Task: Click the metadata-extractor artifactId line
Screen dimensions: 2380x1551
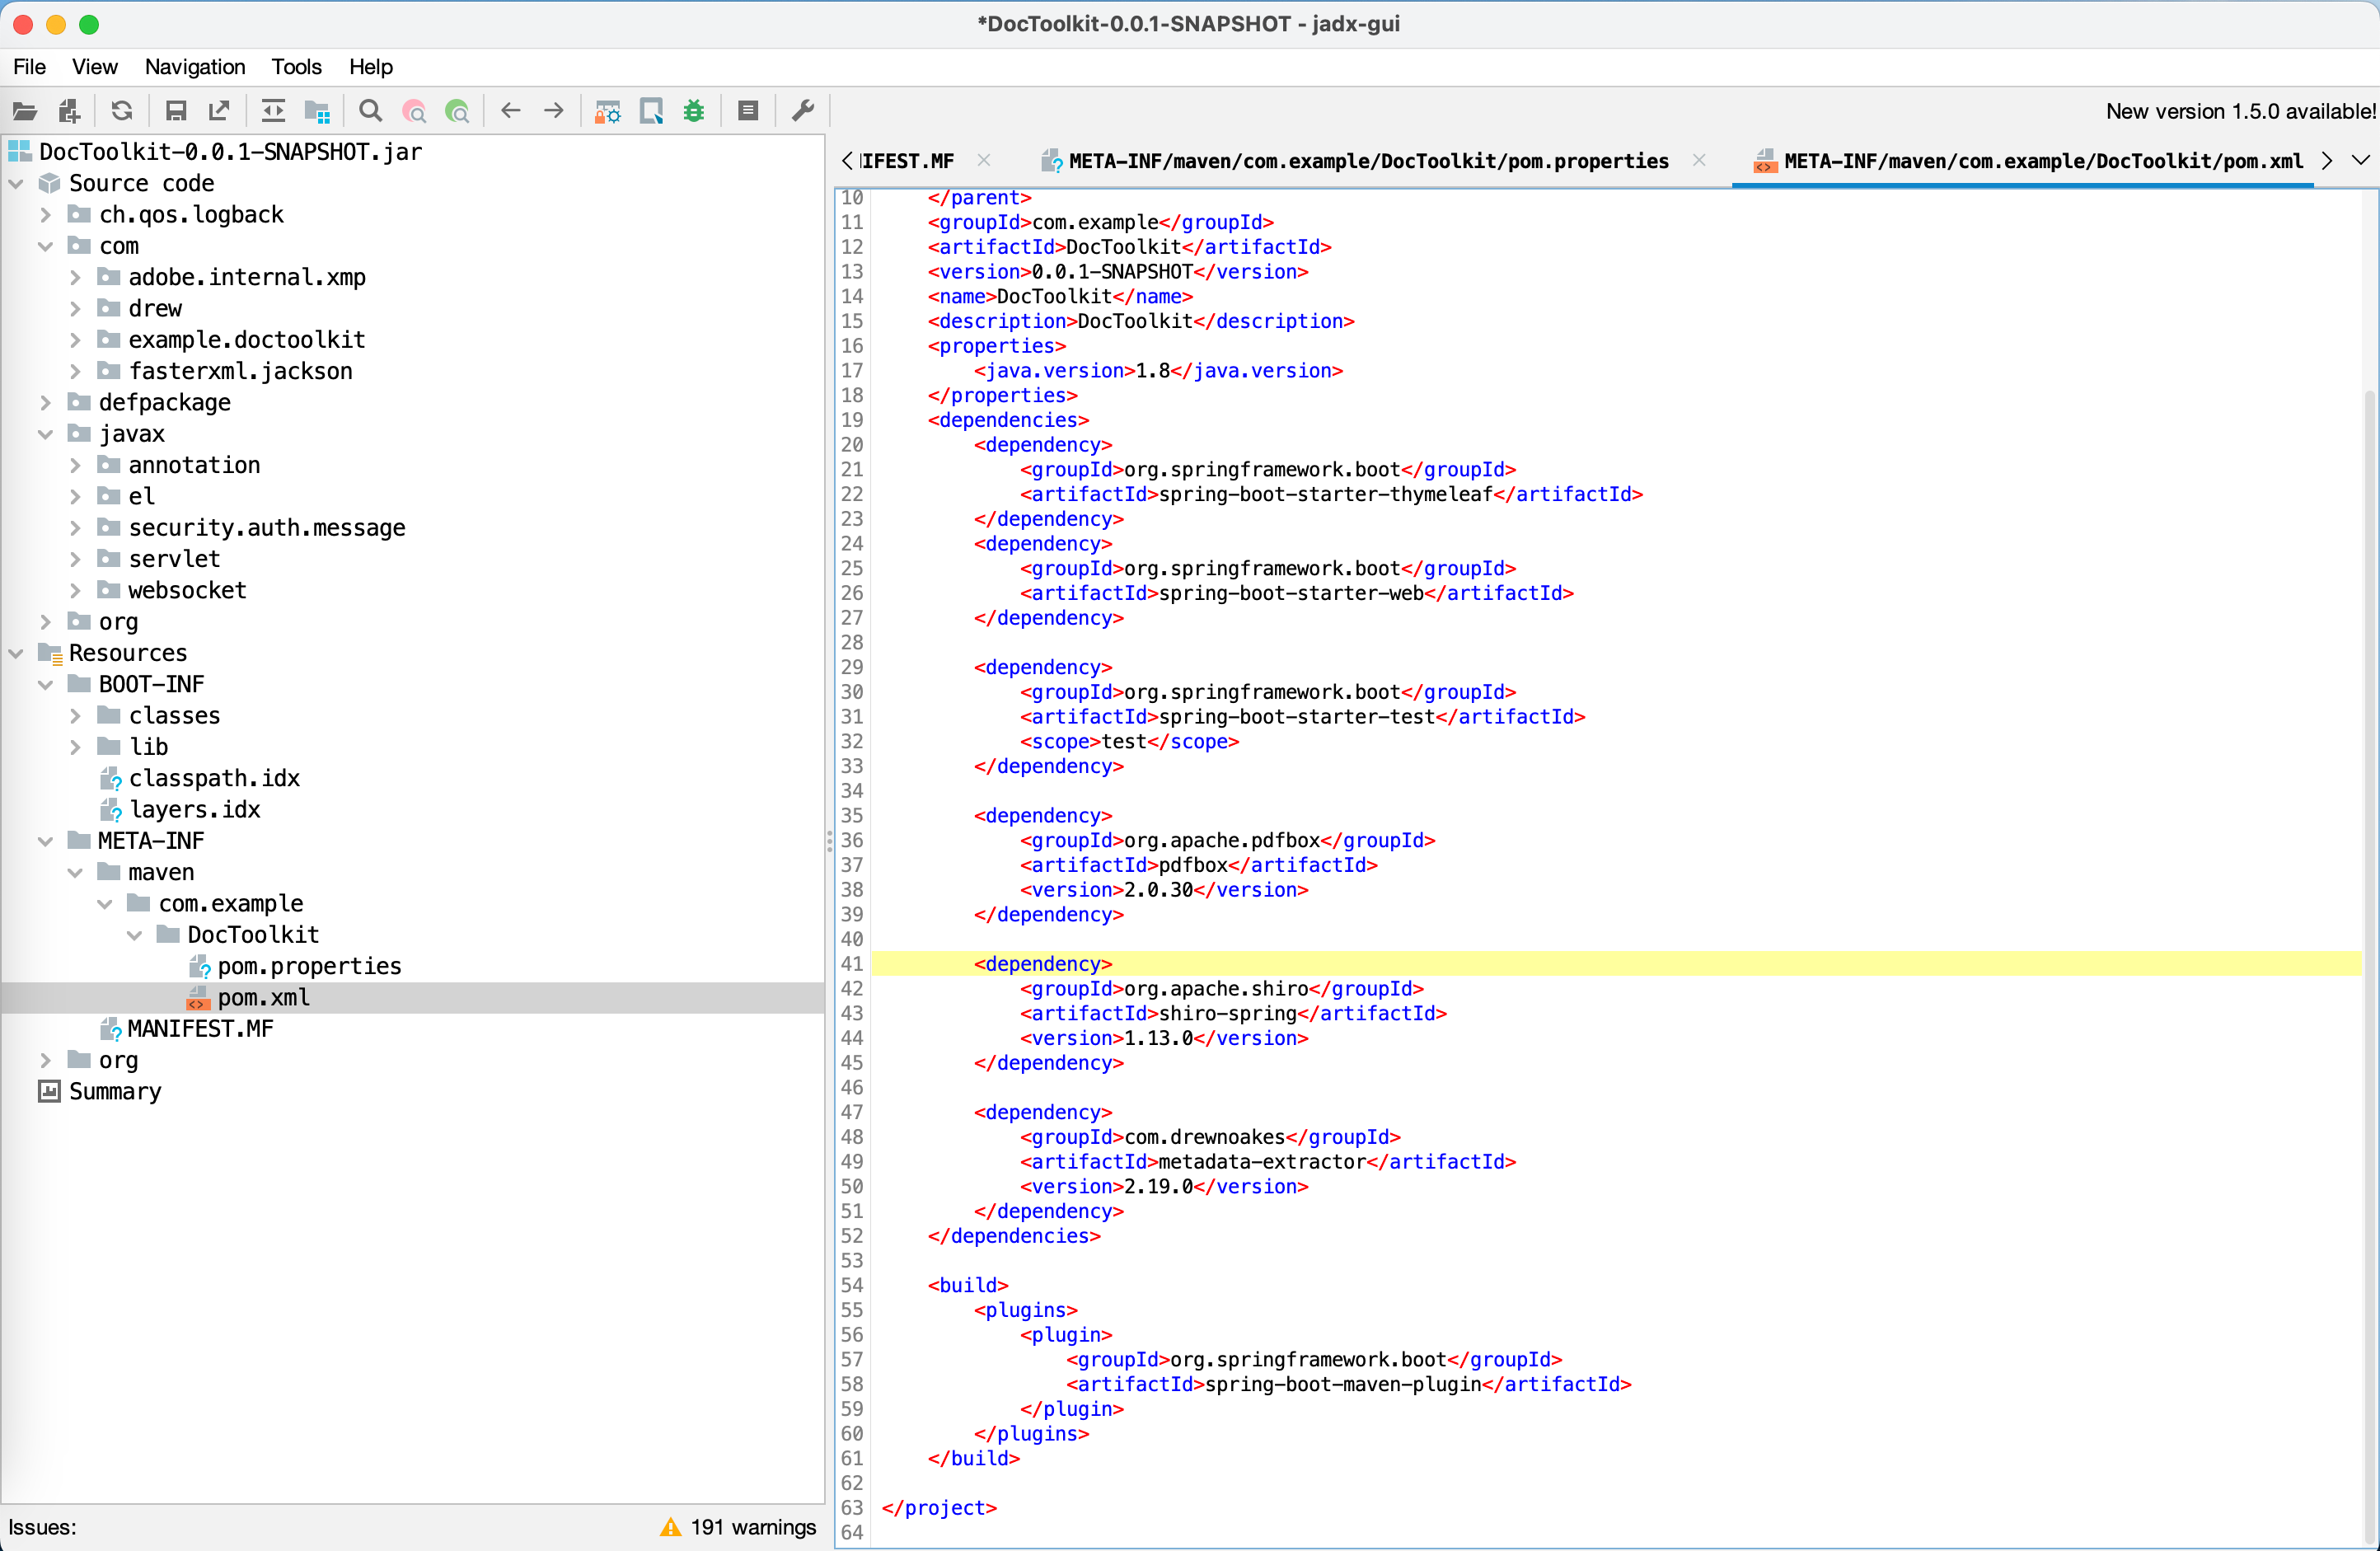Action: coord(1268,1162)
